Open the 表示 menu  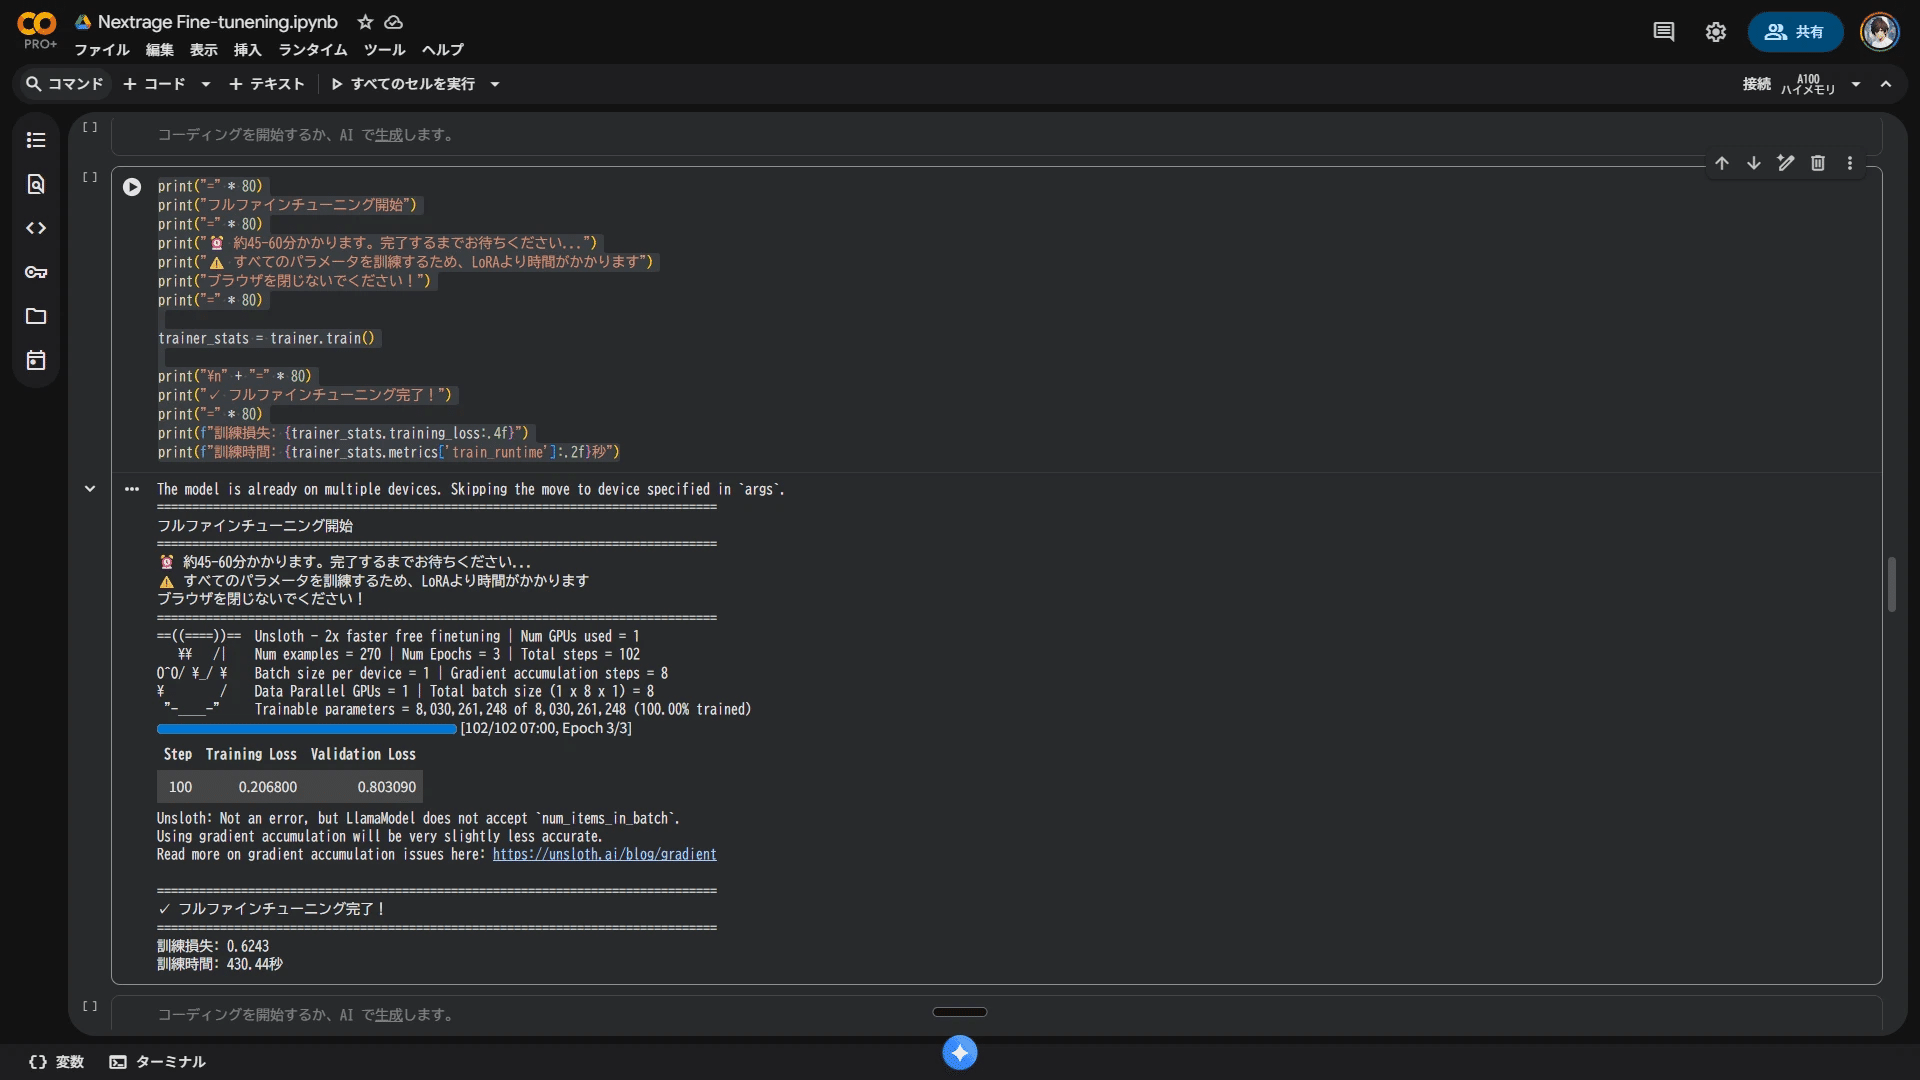(x=204, y=50)
